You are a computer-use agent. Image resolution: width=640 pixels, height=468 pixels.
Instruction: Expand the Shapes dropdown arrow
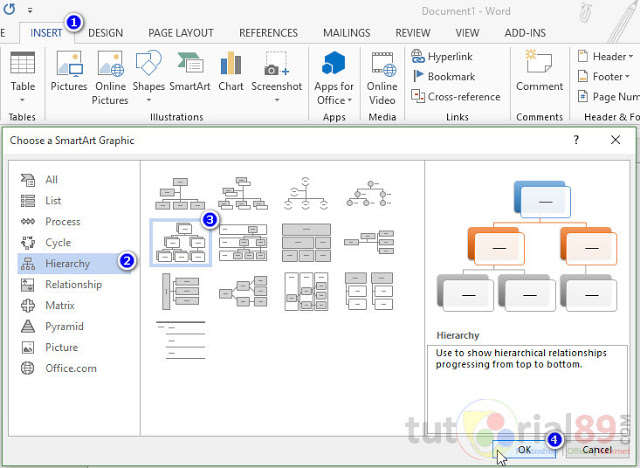pos(149,100)
